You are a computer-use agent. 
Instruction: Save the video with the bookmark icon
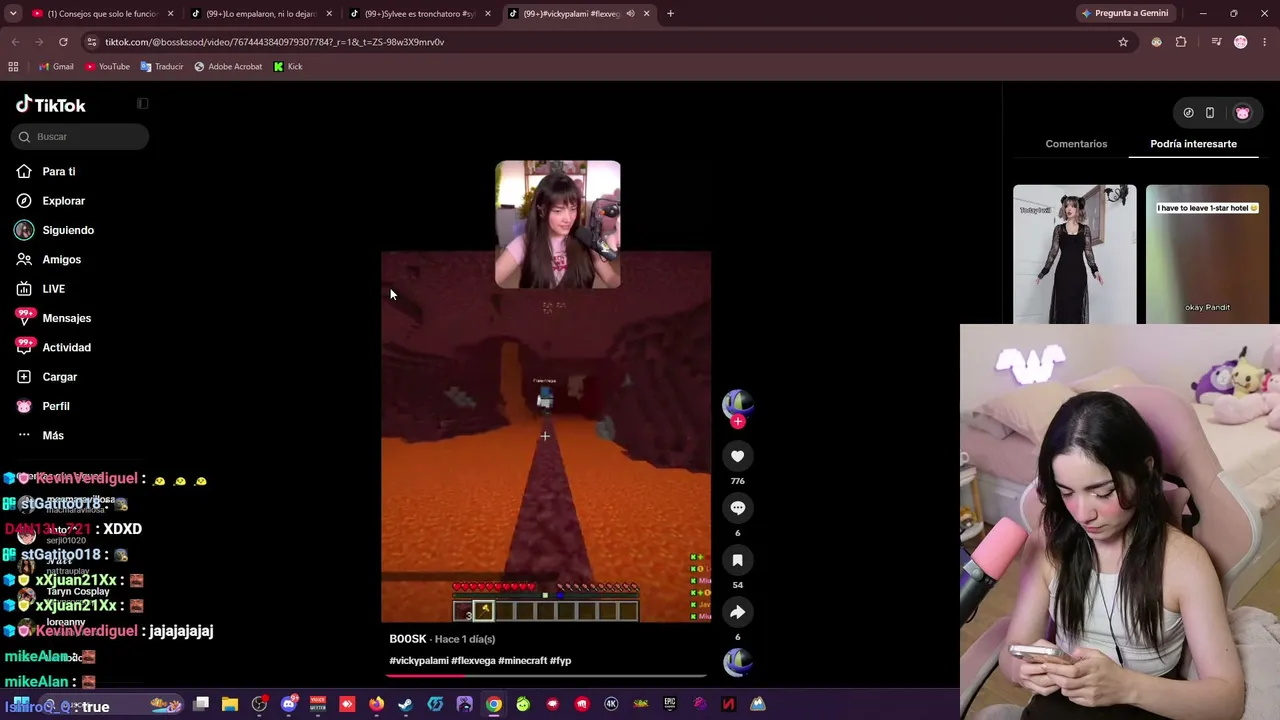[737, 560]
